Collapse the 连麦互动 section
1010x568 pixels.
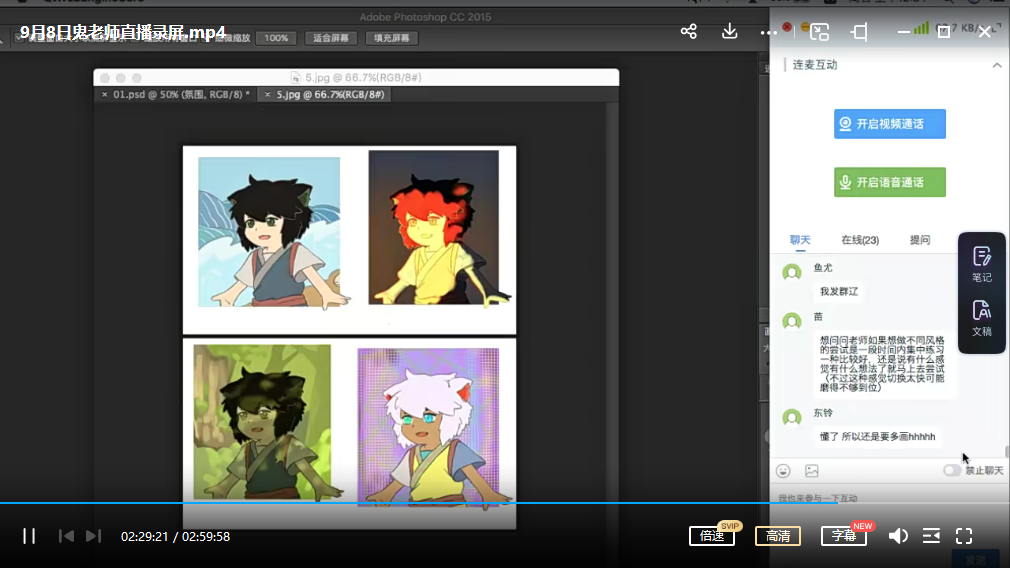tap(996, 65)
